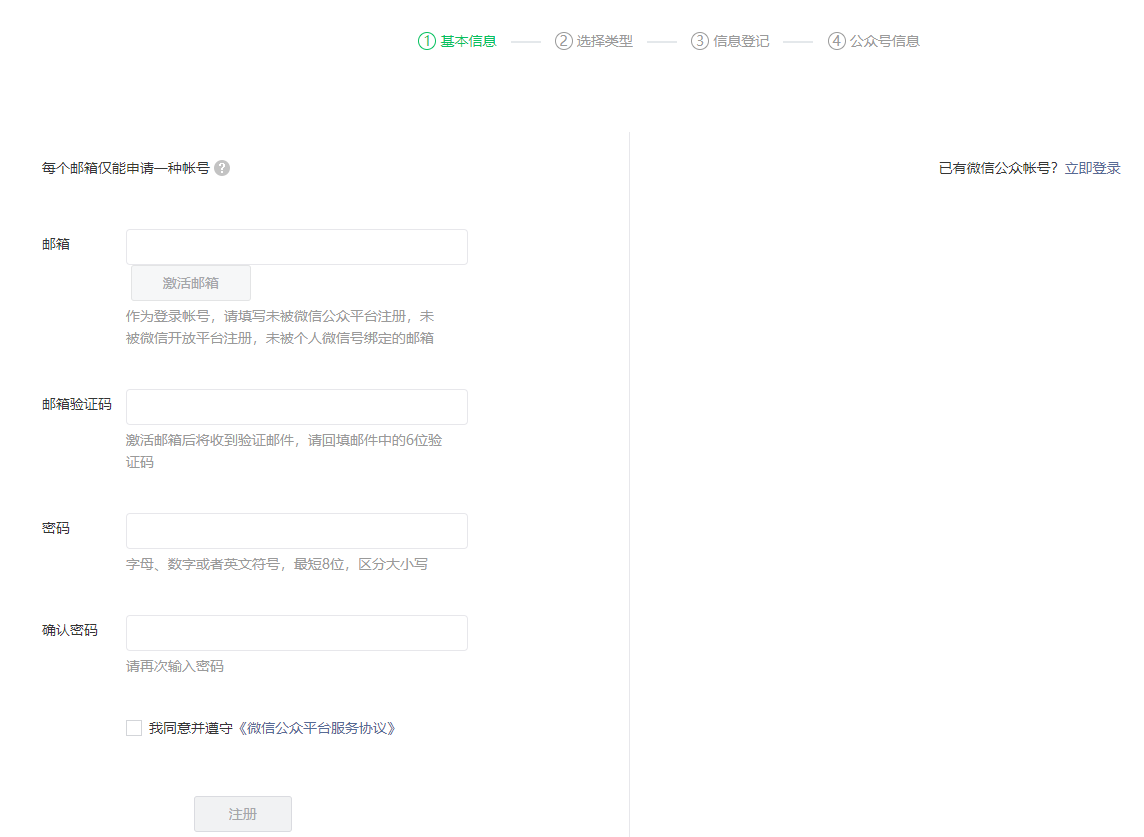Click the help question mark icon

222,168
